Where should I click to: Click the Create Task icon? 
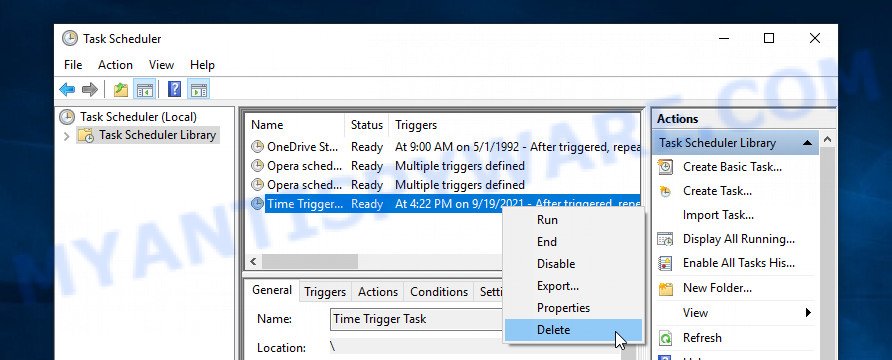[x=665, y=191]
